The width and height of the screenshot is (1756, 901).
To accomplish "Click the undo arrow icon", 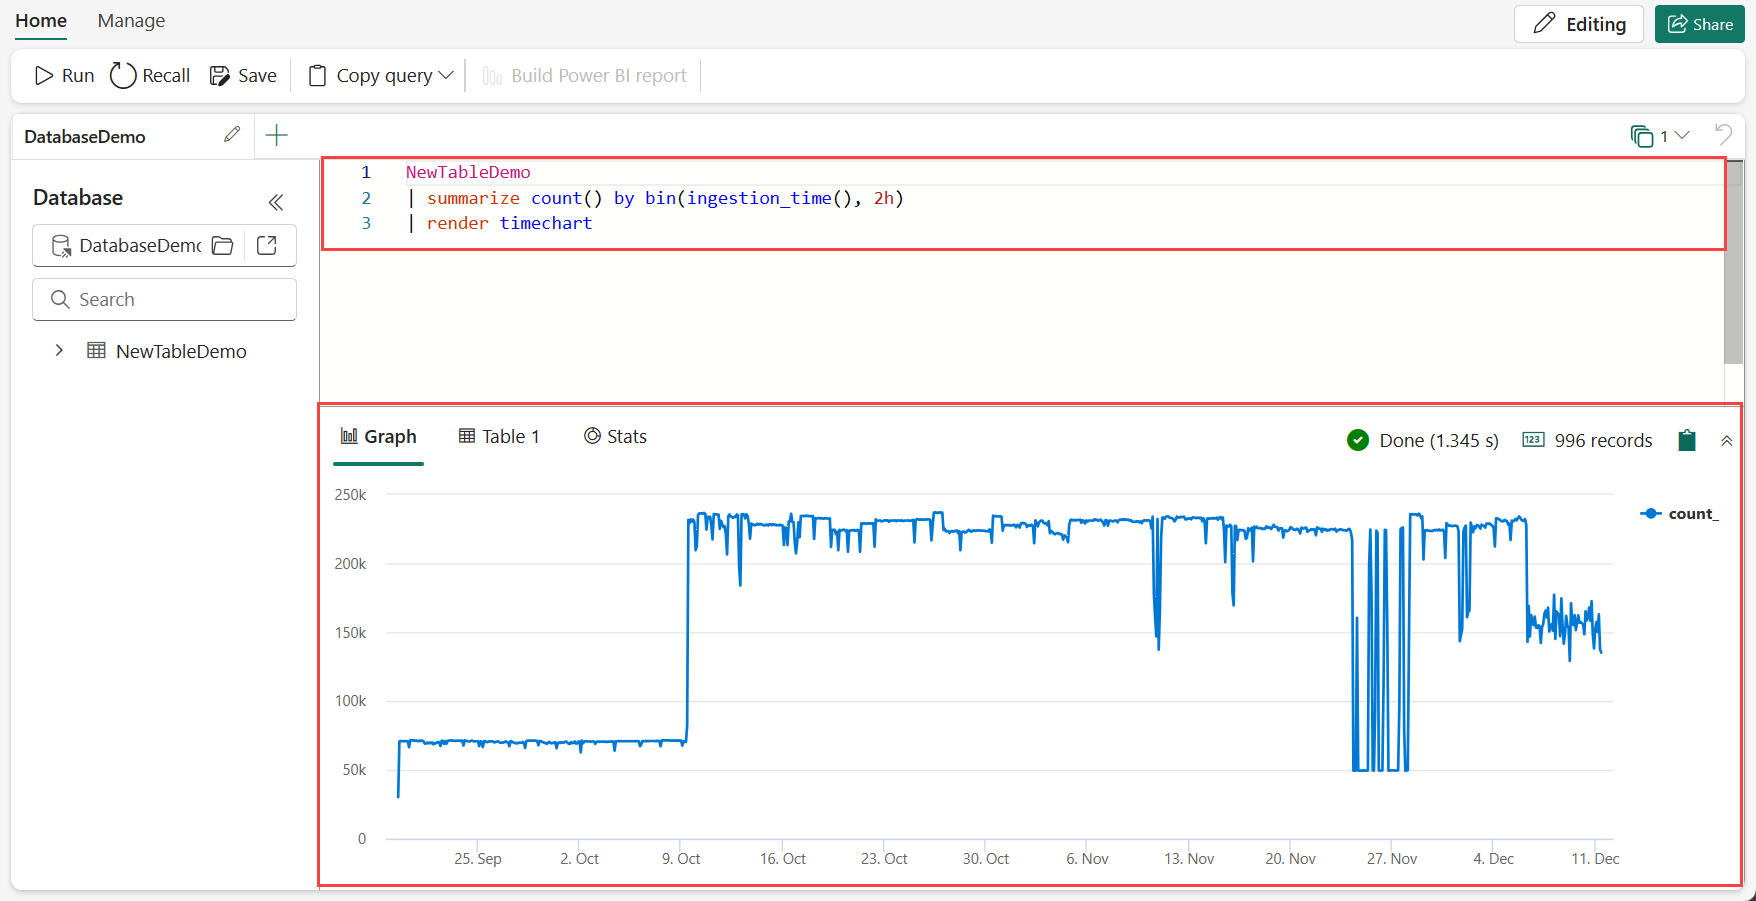I will tap(1723, 134).
